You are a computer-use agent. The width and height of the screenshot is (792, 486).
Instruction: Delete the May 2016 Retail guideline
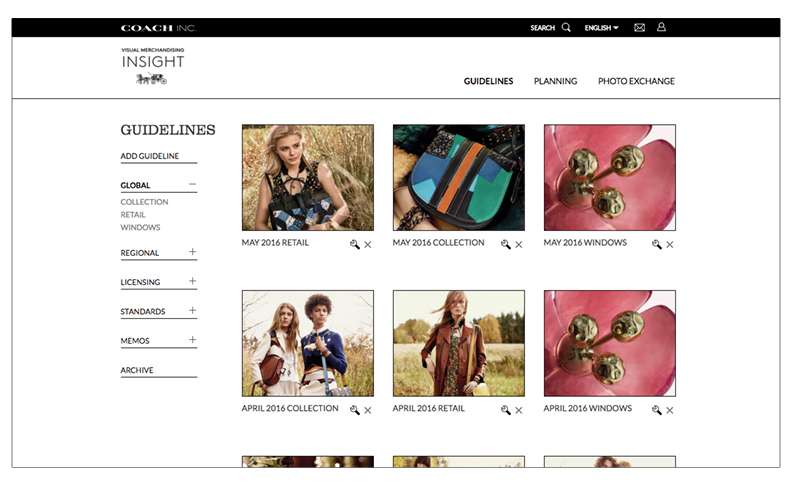pyautogui.click(x=368, y=245)
